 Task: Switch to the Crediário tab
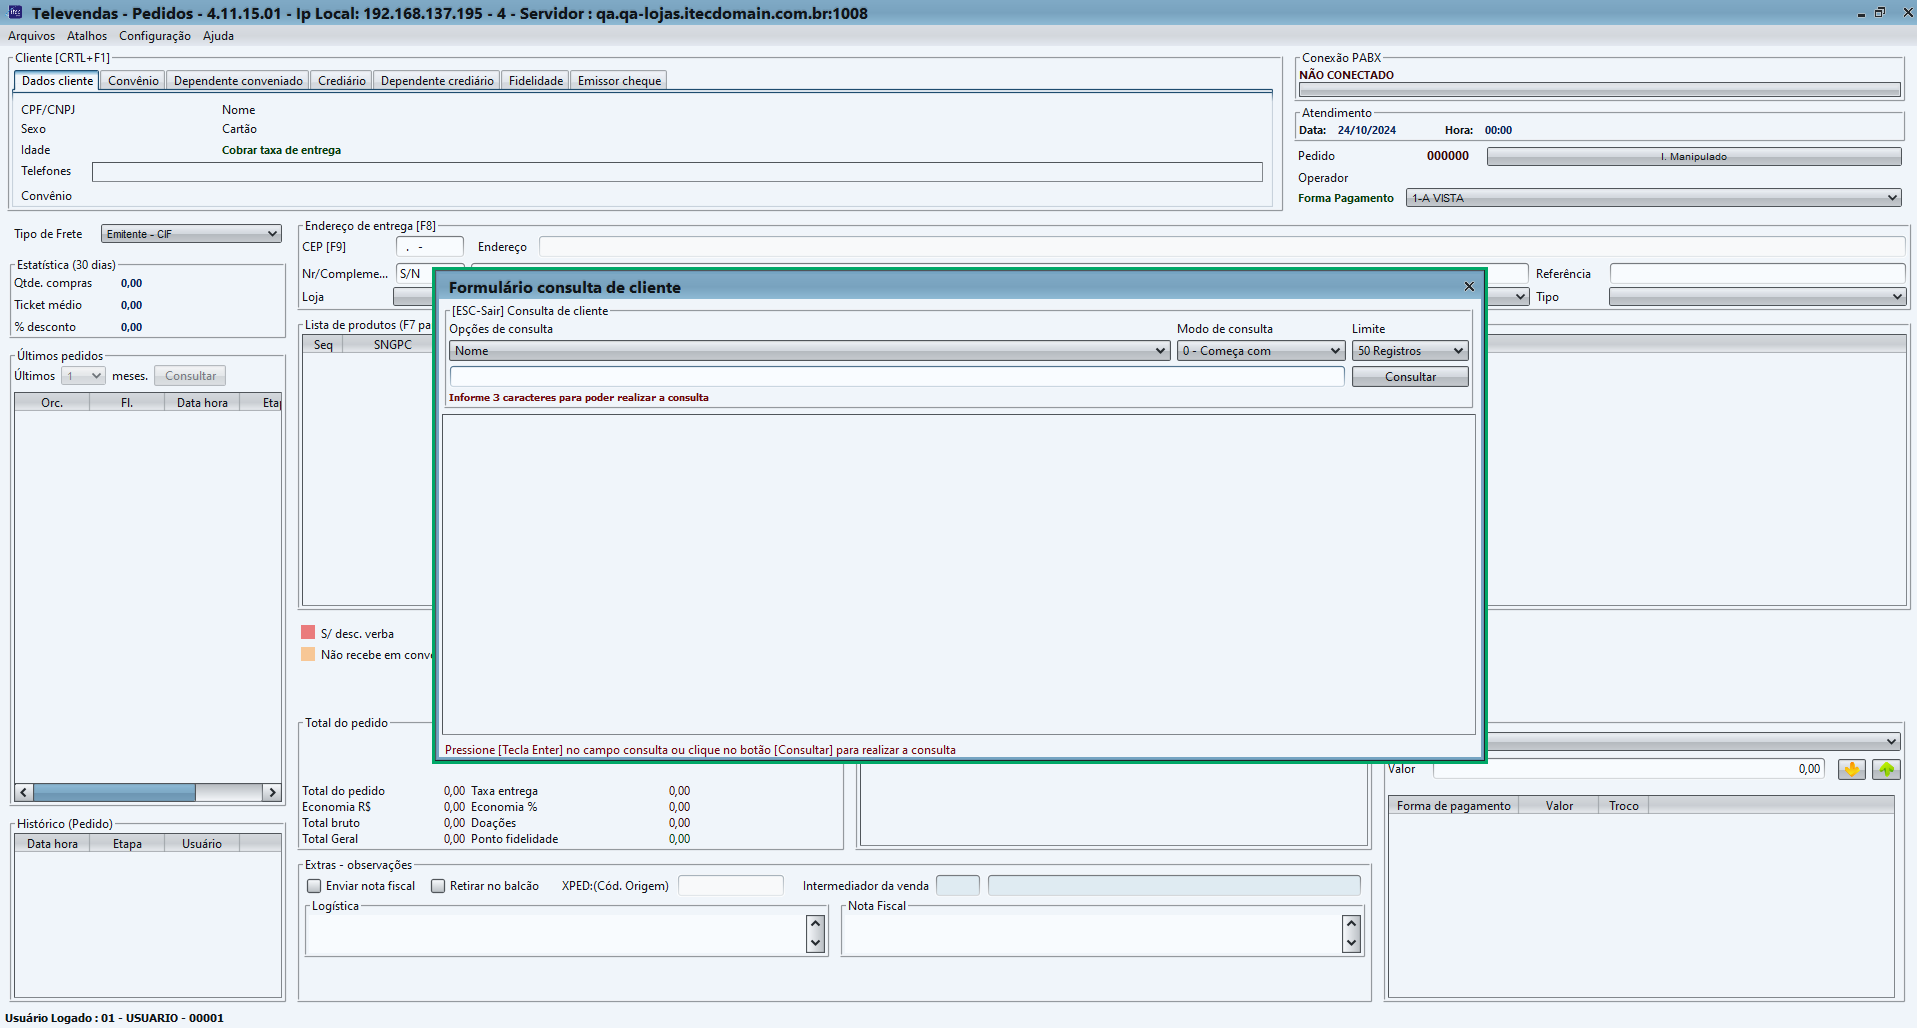[x=341, y=81]
